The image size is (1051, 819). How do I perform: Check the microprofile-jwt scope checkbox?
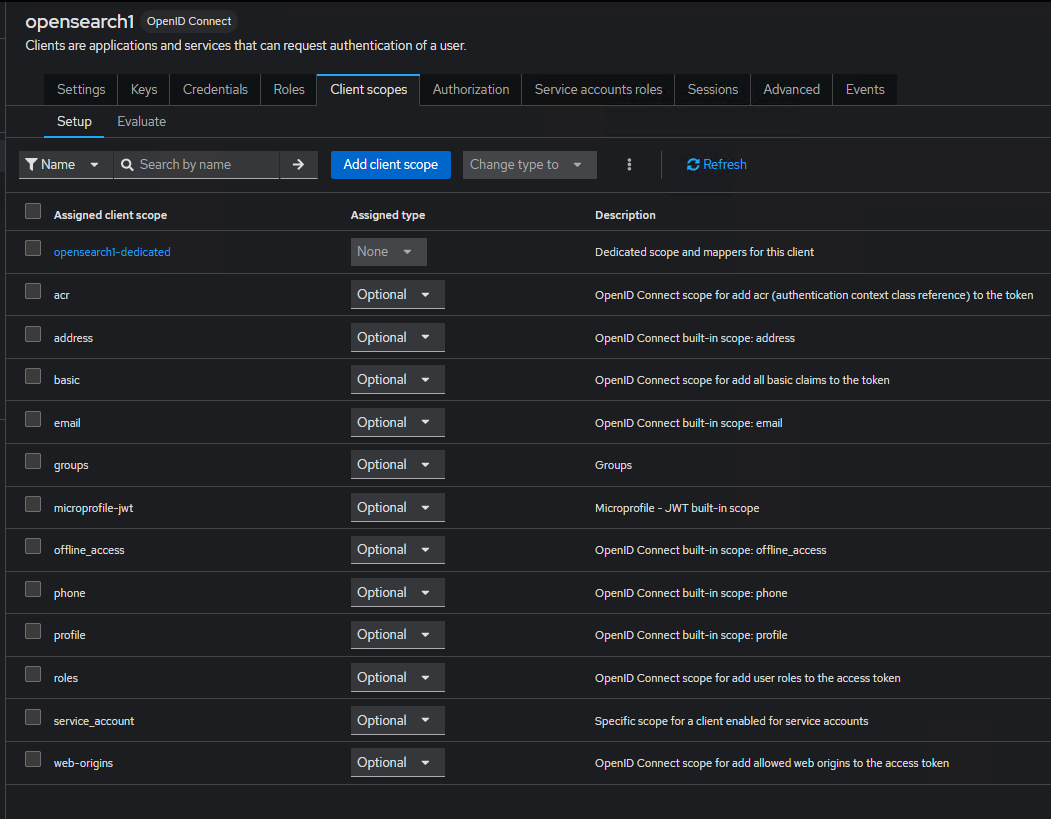[x=33, y=504]
